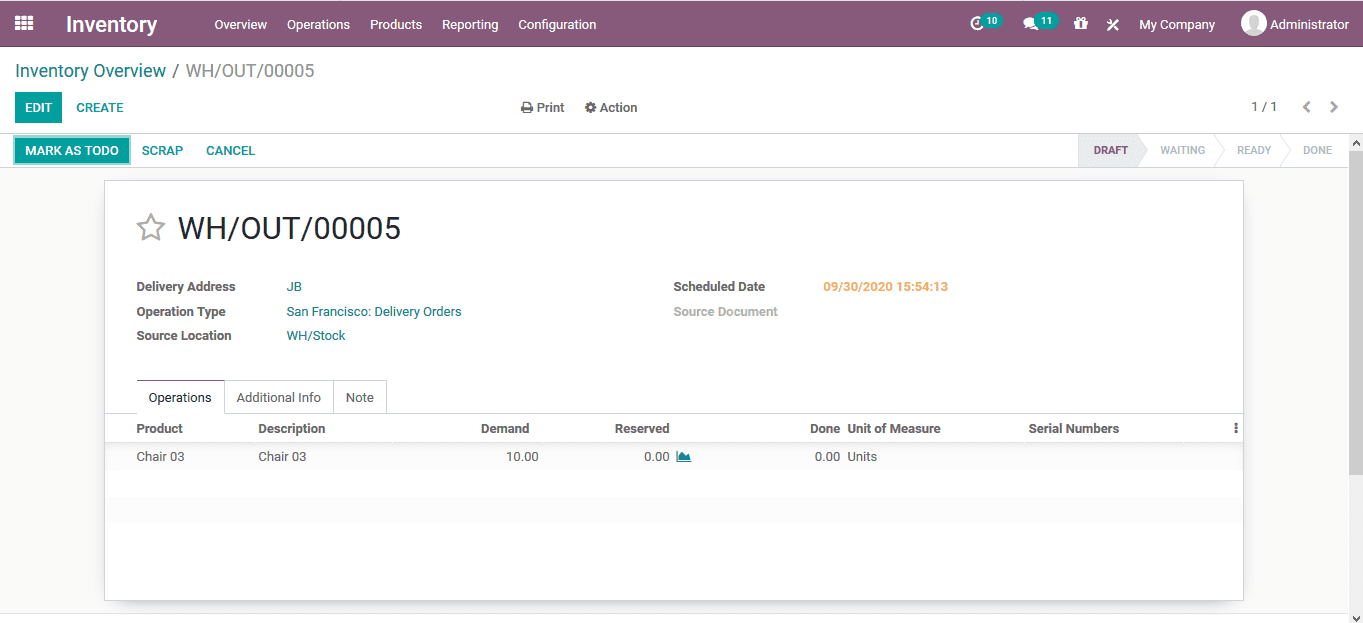Go to next record with pagination arrow
This screenshot has width=1363, height=623.
click(1333, 106)
